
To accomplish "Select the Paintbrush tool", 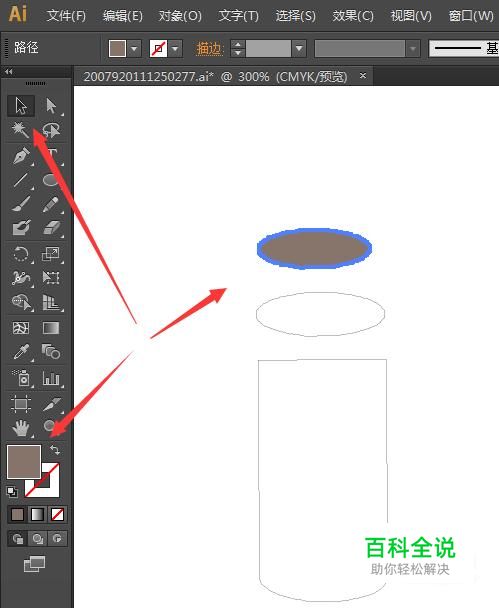I will [x=21, y=204].
